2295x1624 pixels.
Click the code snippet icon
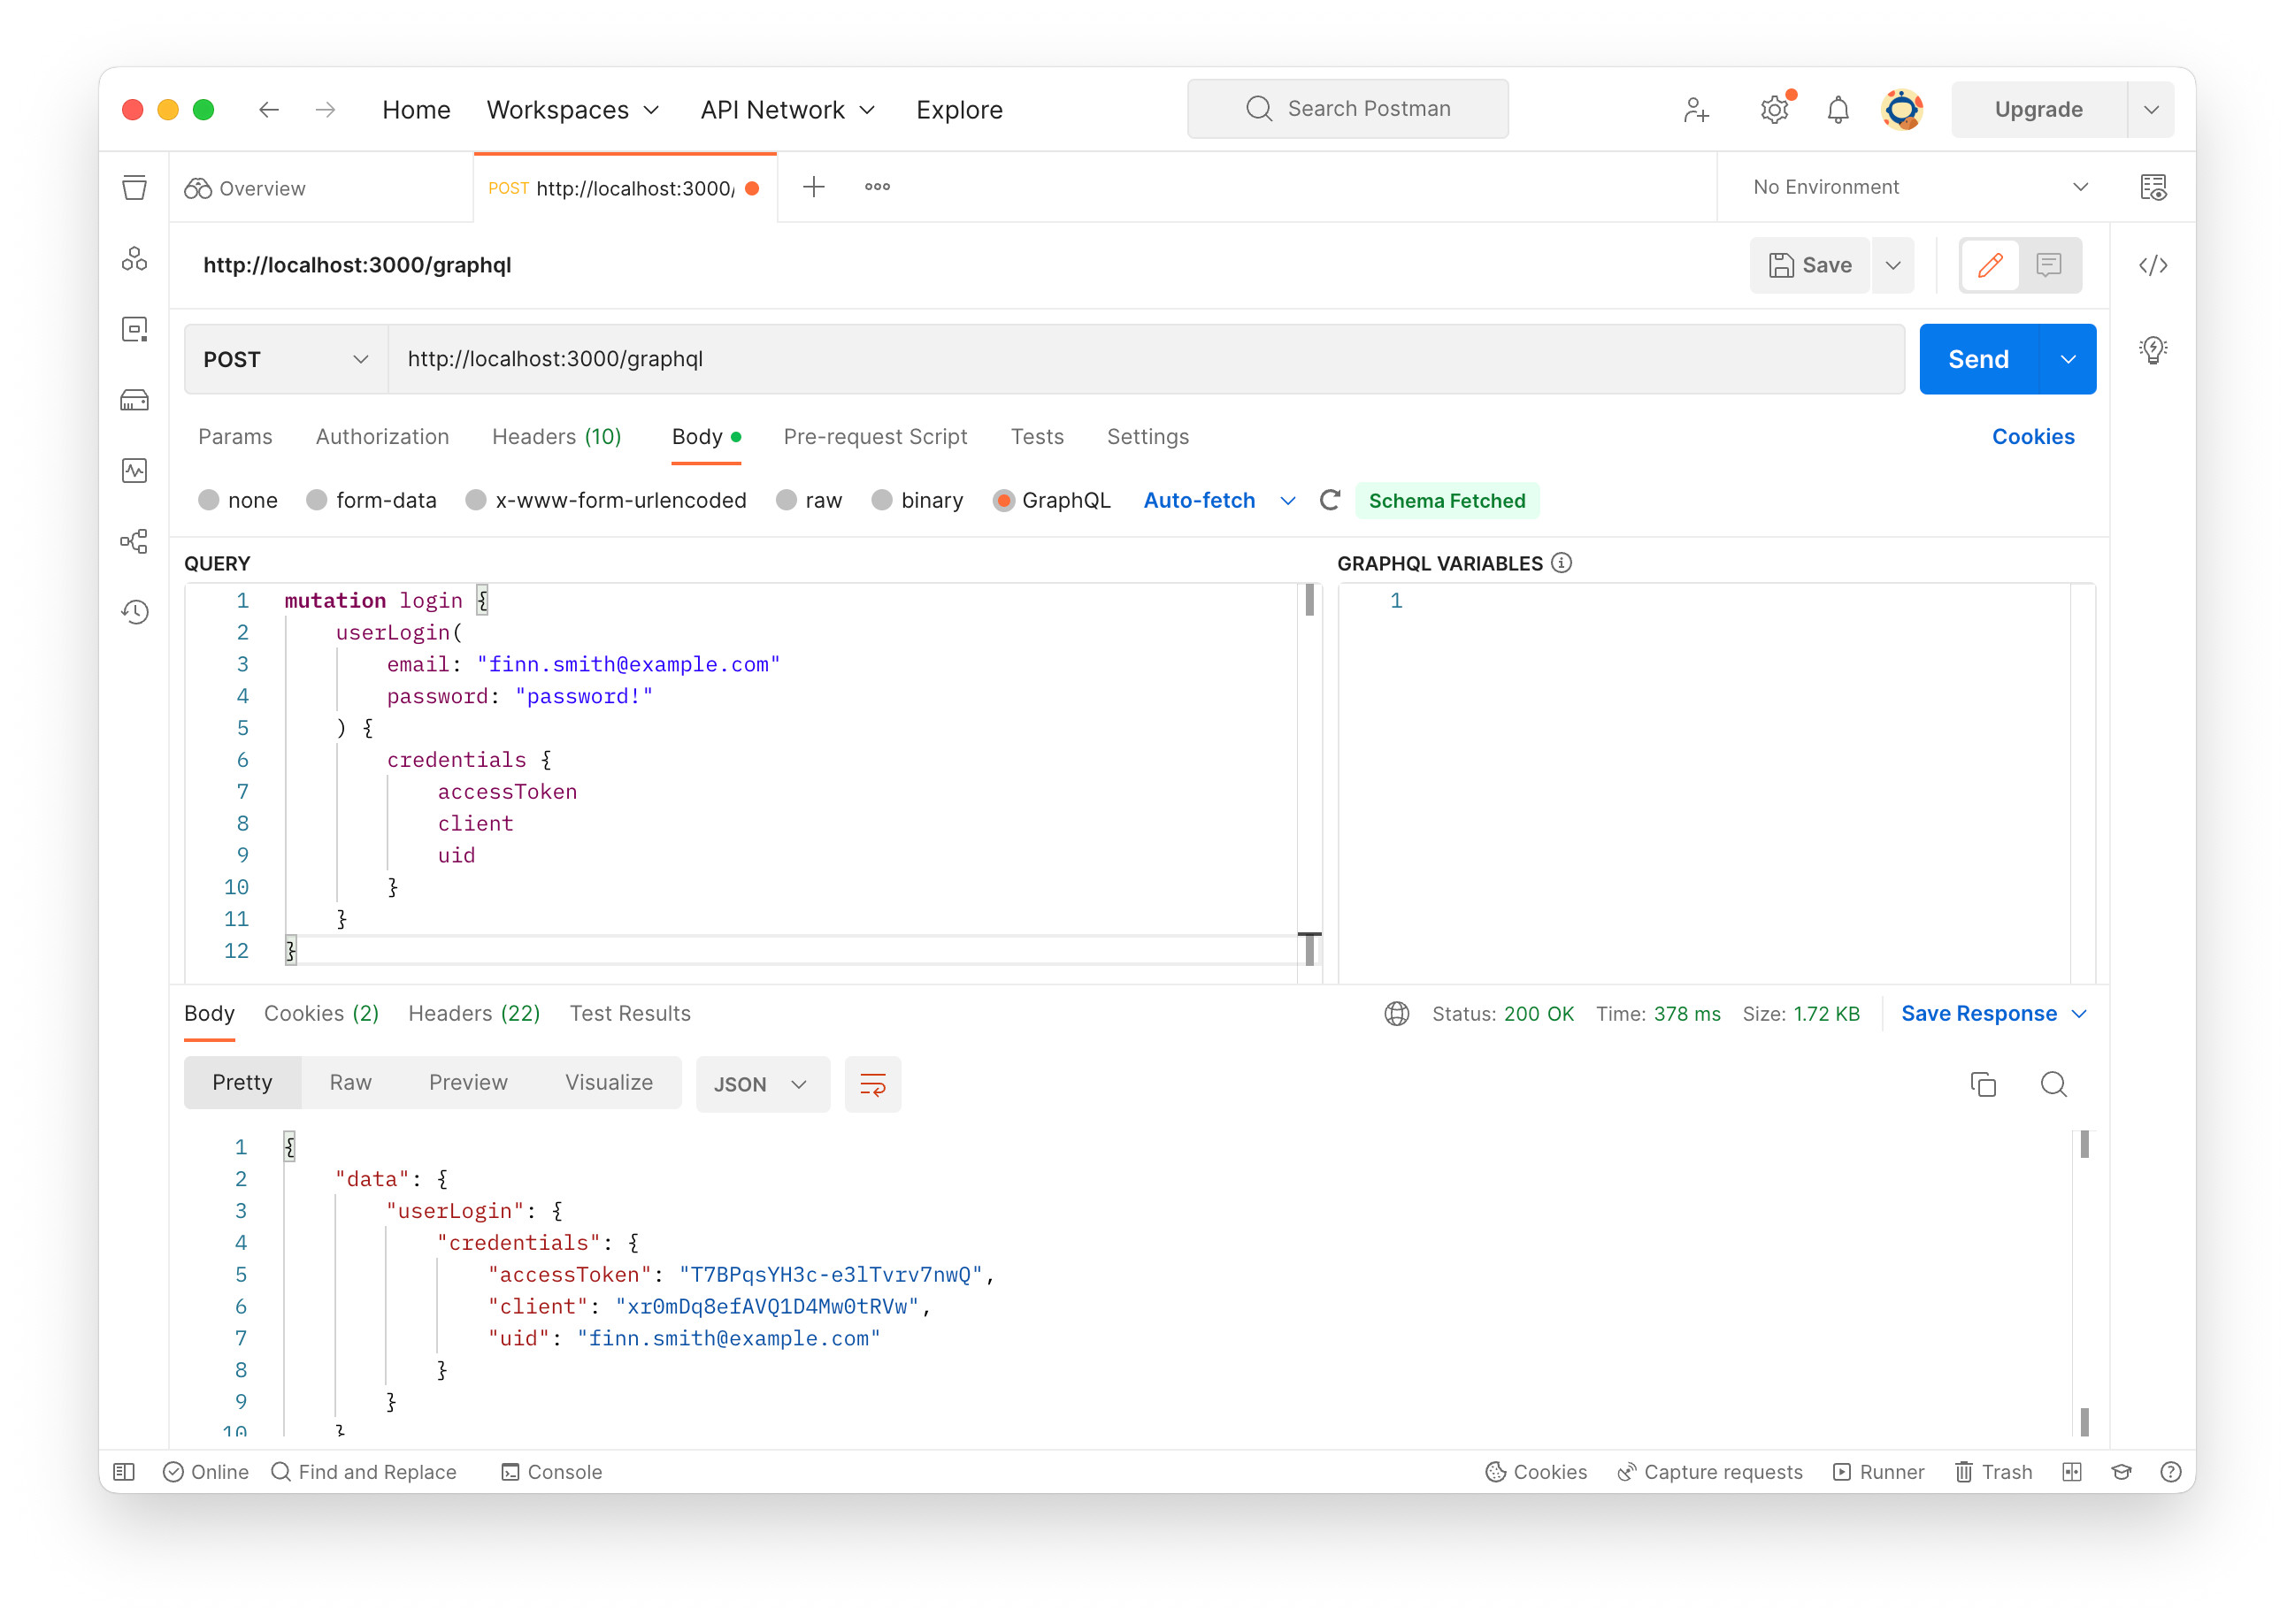point(2152,265)
